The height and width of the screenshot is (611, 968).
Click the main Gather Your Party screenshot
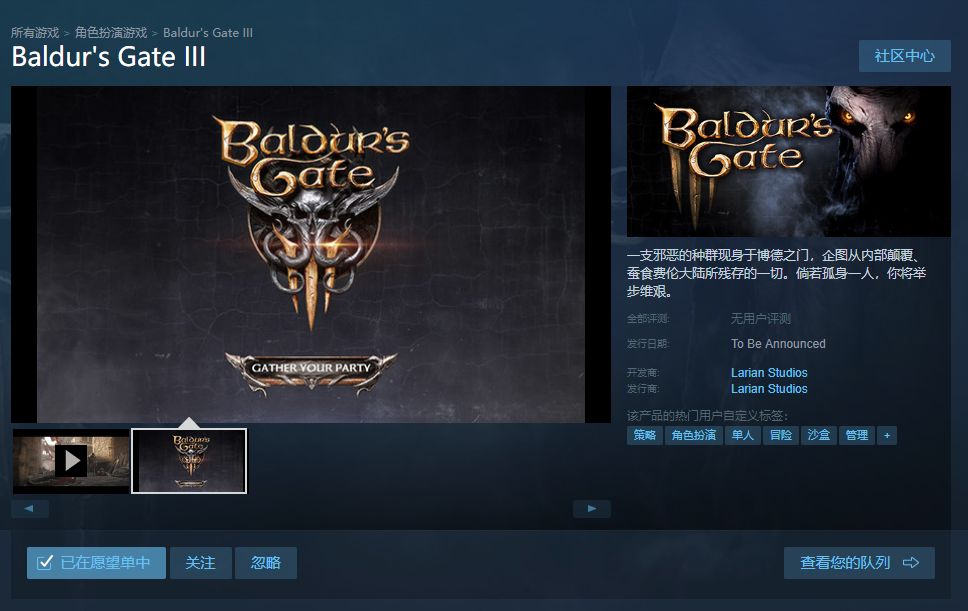point(311,254)
